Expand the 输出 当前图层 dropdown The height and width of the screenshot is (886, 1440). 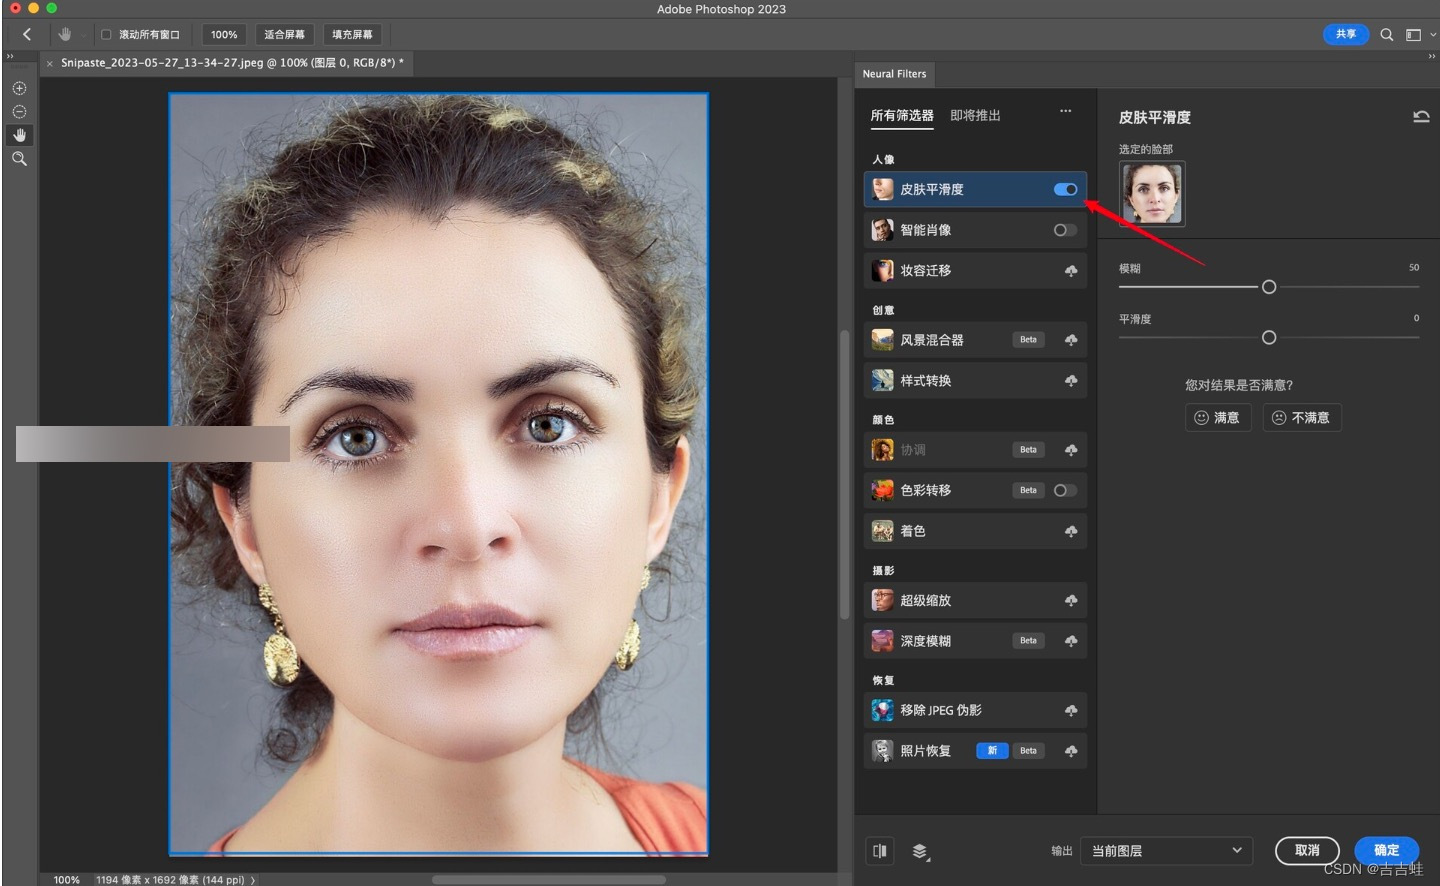pos(1167,851)
